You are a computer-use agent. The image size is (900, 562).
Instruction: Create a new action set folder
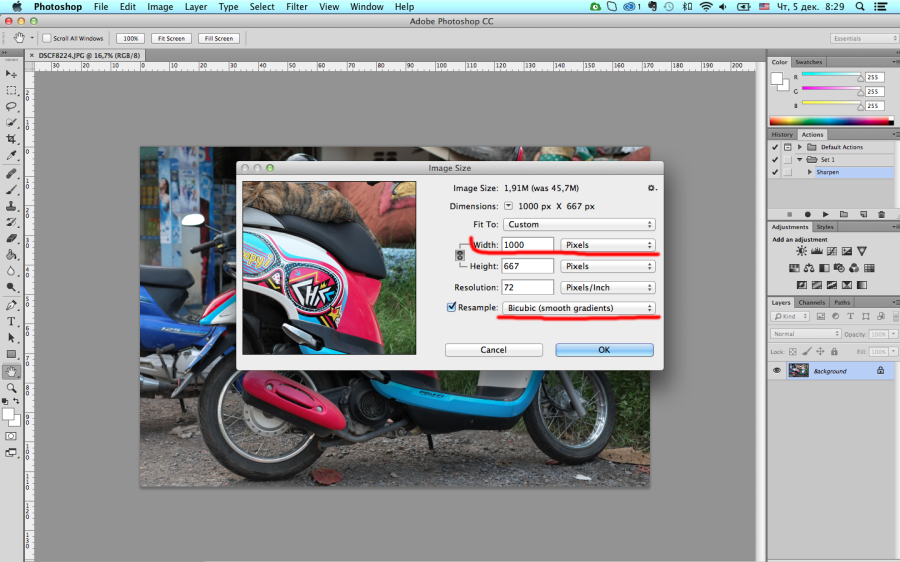844,214
